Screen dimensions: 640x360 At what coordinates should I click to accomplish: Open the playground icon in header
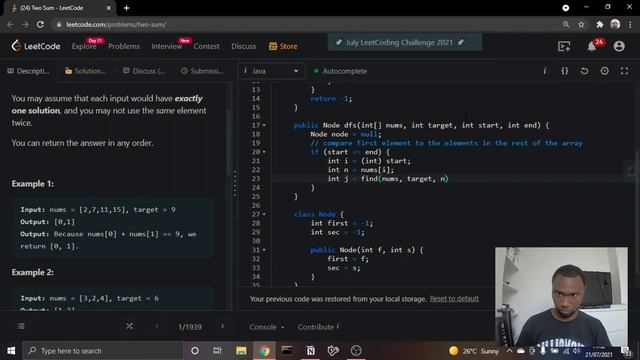click(564, 46)
